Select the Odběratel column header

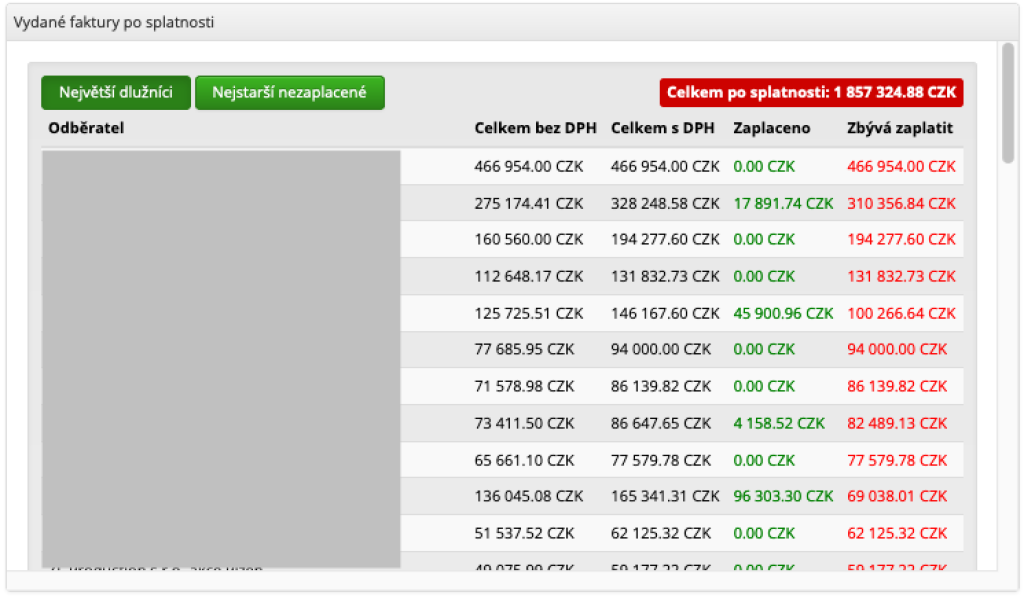(86, 128)
